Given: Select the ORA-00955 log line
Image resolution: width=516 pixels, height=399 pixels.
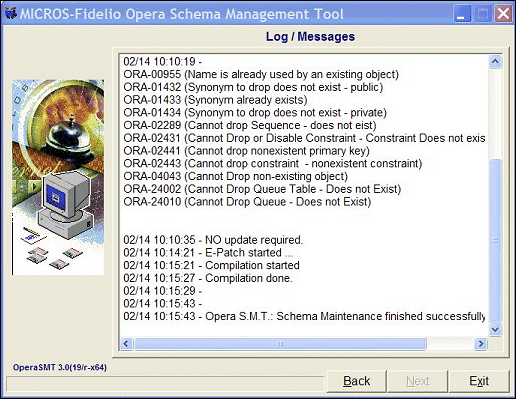Looking at the screenshot, I should coord(261,74).
